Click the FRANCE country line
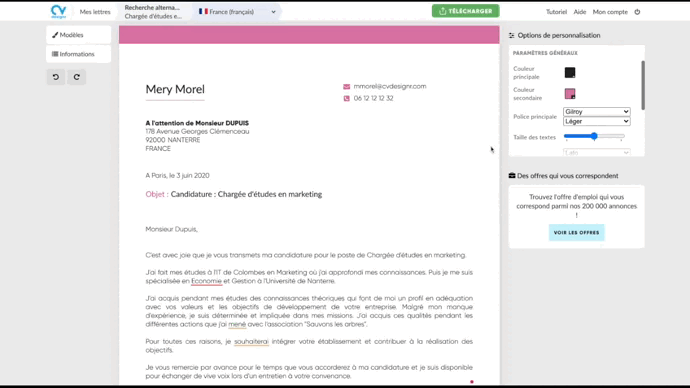This screenshot has width=690, height=388. 158,149
